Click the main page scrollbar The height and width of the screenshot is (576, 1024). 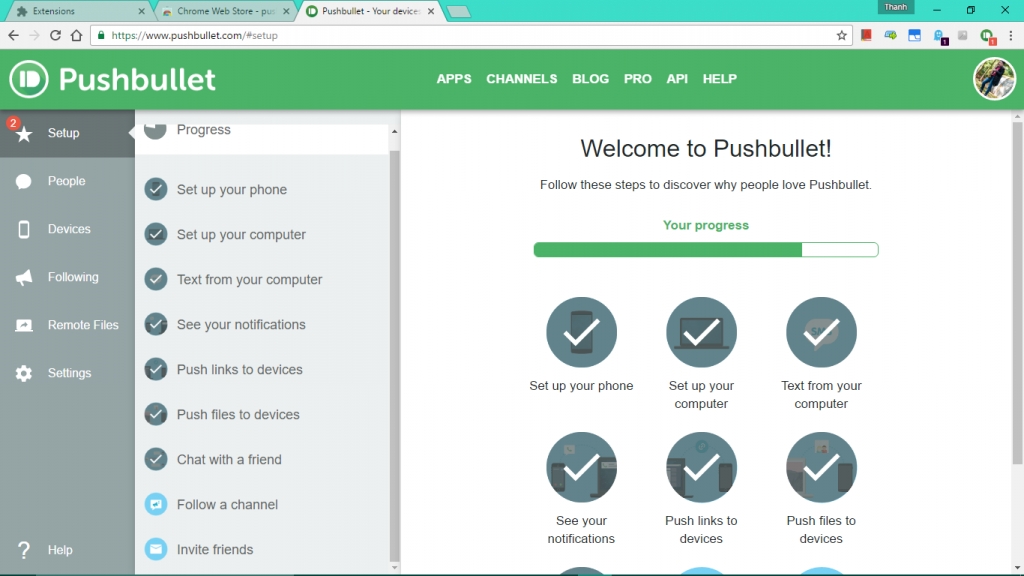pyautogui.click(x=1017, y=294)
